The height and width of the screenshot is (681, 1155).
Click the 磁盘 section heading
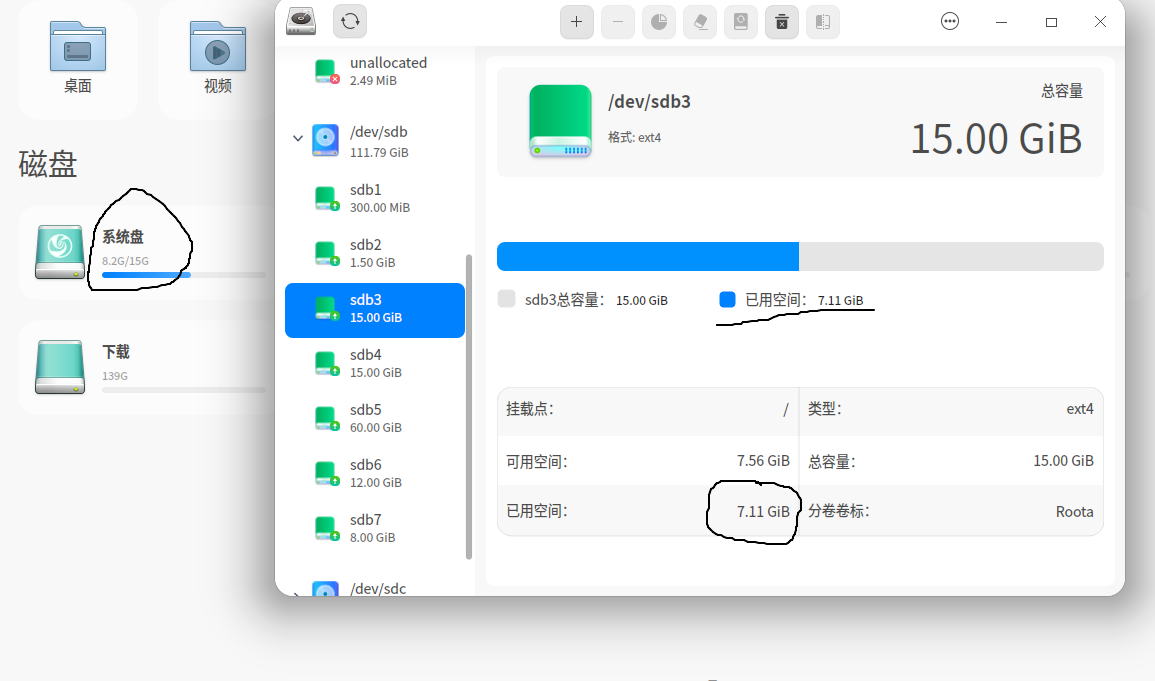pos(48,163)
